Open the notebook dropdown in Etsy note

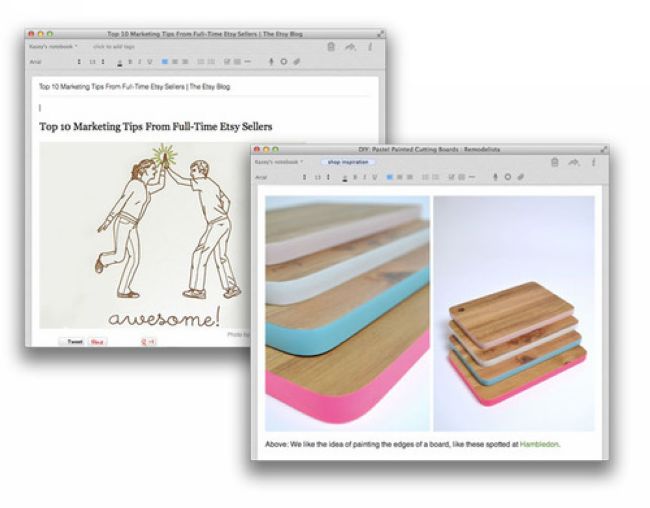[54, 46]
